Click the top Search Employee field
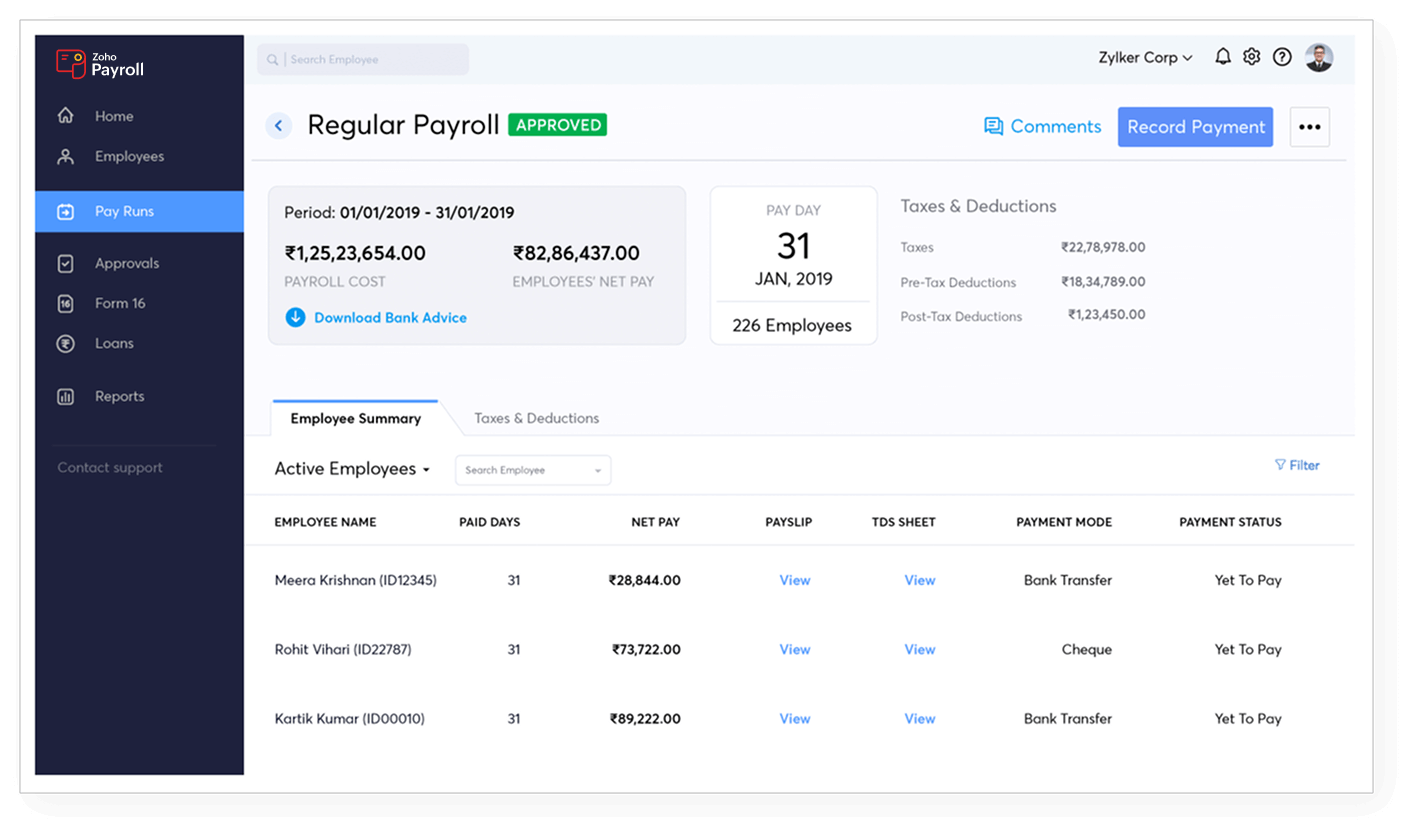 click(363, 60)
